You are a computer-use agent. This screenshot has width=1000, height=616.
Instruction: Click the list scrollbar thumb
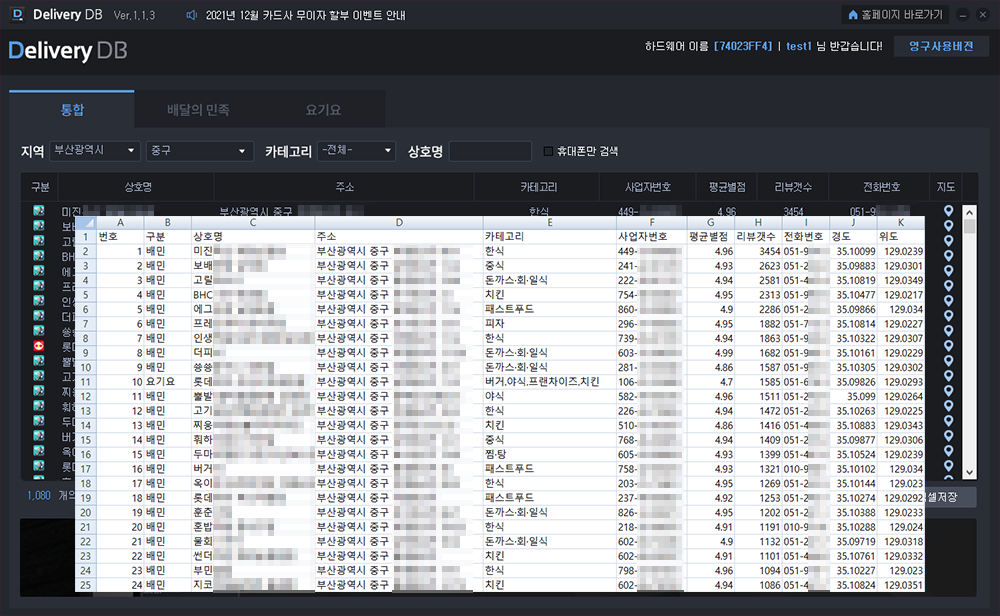coord(969,227)
